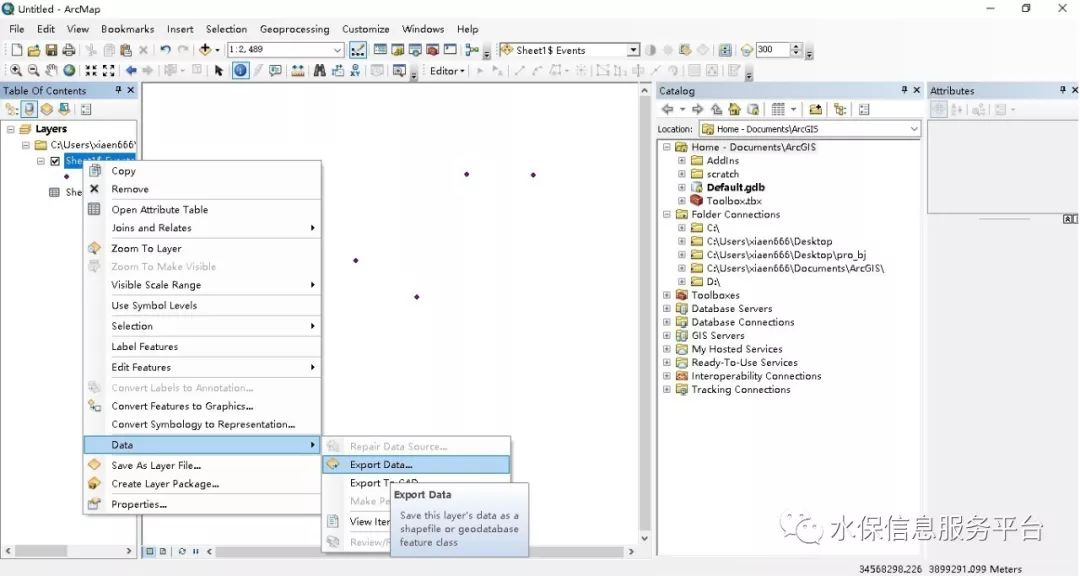Switch to Layout View at map bottom

click(163, 551)
